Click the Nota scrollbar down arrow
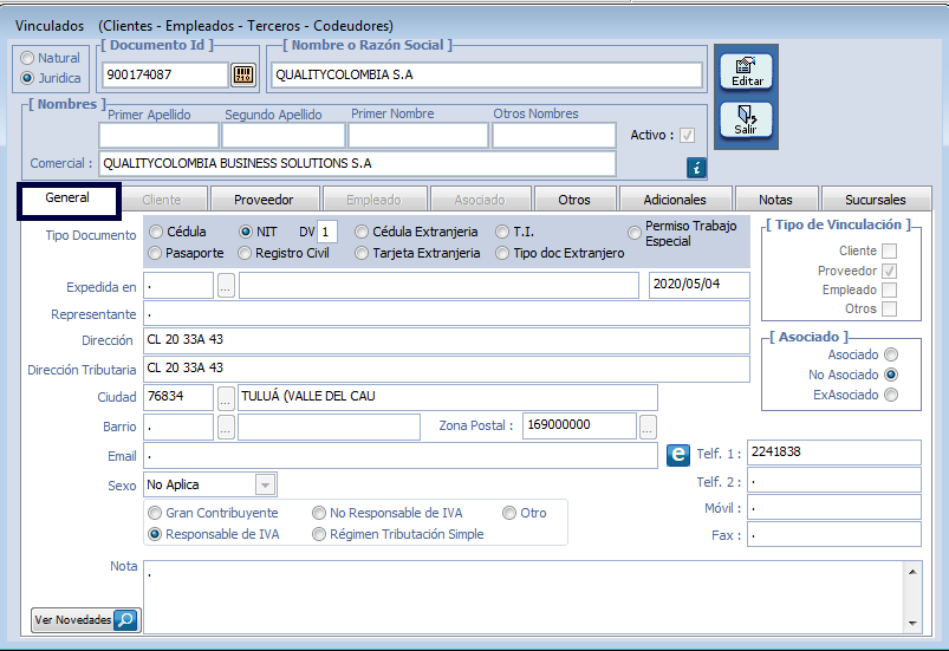The width and height of the screenshot is (949, 651). tap(912, 623)
